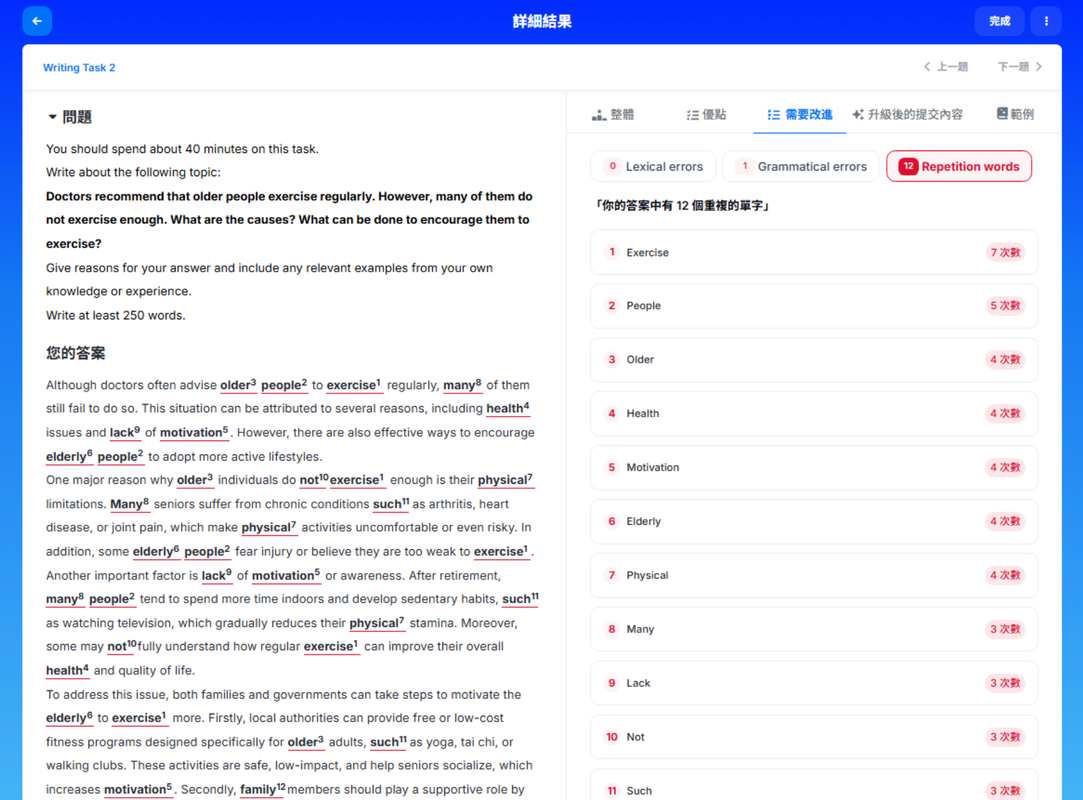1083x800 pixels.
Task: Collapse the 問題 section triangle
Action: coord(53,117)
